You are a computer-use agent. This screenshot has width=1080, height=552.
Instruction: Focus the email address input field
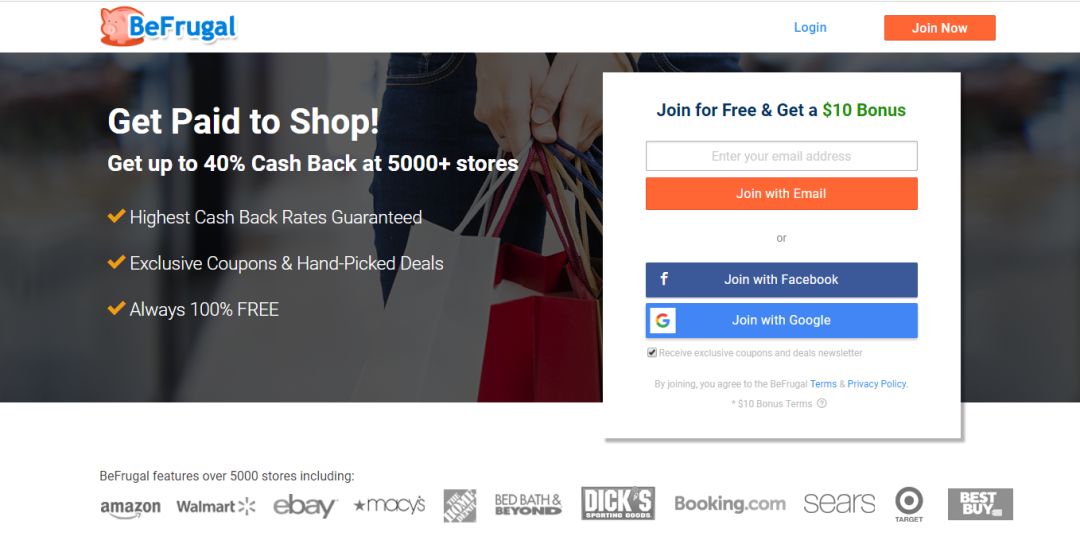(781, 156)
